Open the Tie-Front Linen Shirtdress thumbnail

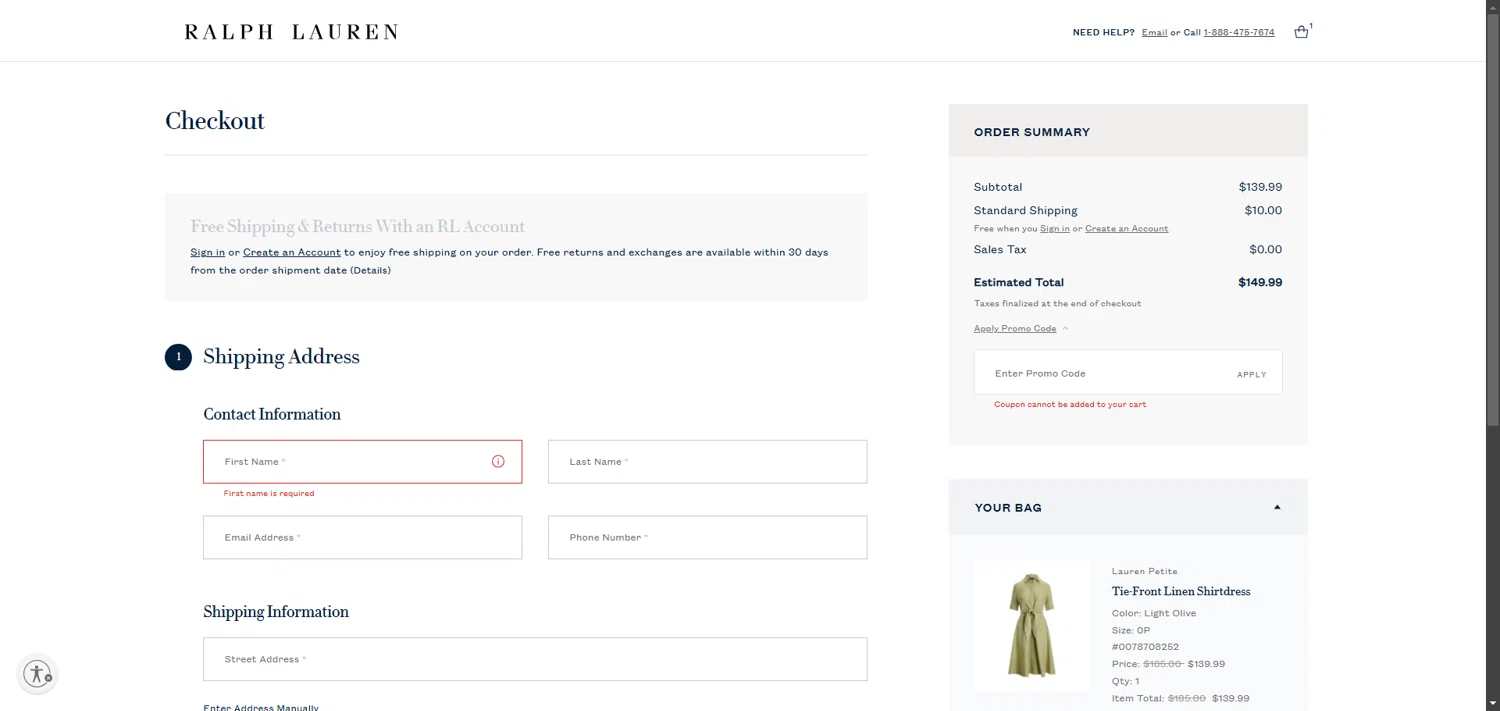(x=1031, y=626)
